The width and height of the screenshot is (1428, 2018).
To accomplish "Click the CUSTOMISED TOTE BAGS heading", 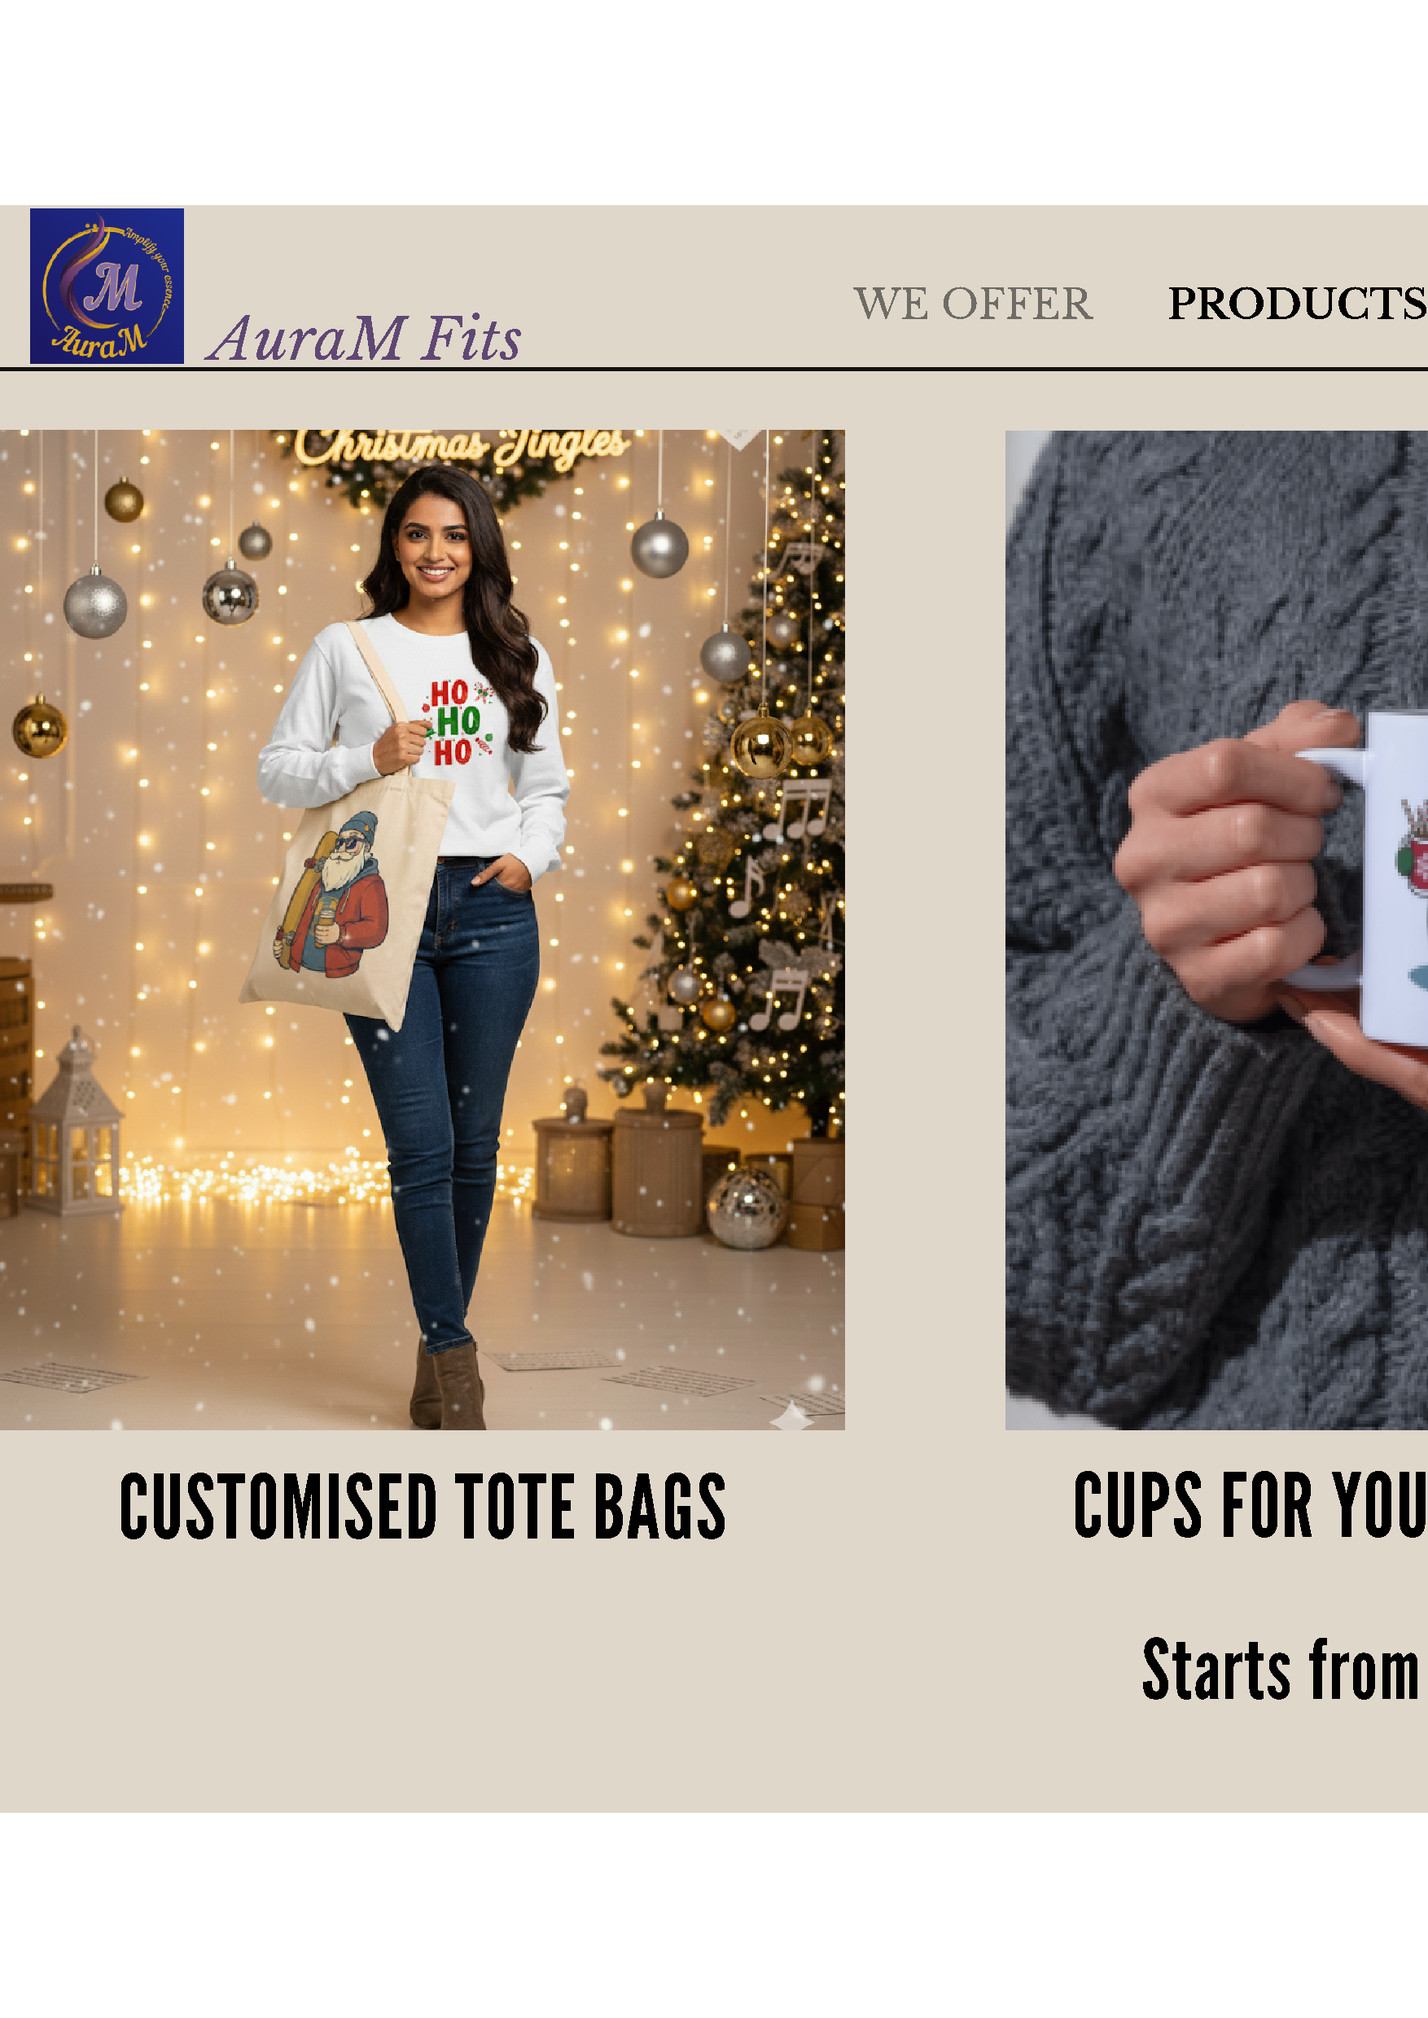I will coord(423,1505).
